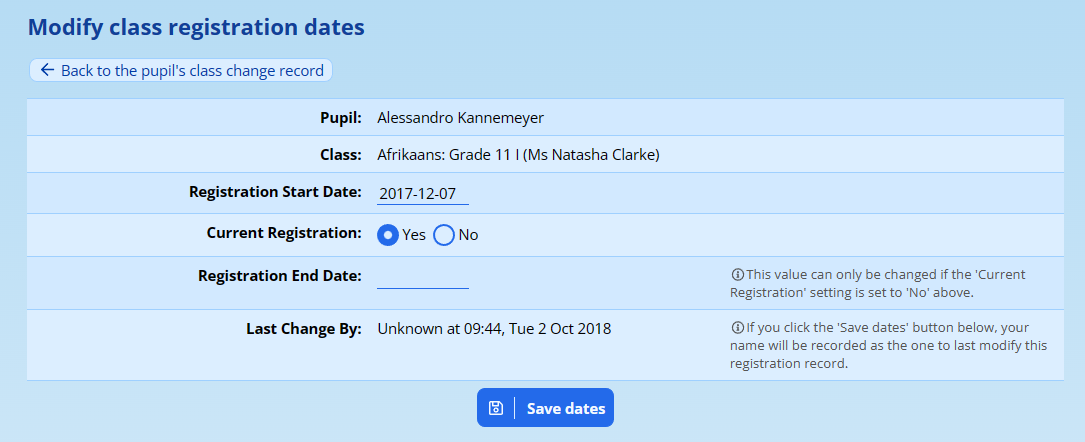Click info icon beside Last Change By note
This screenshot has width=1085, height=442.
(738, 328)
